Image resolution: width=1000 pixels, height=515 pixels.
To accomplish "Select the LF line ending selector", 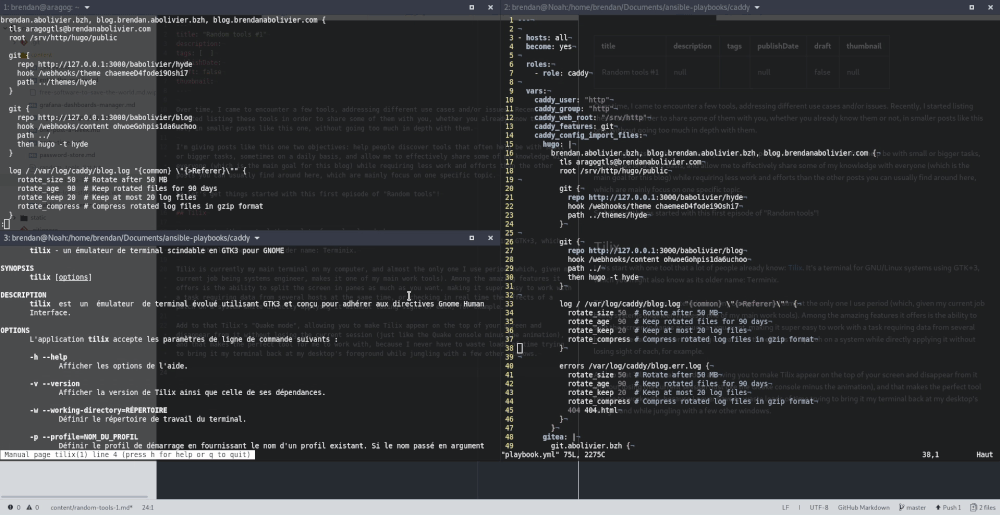I will tap(785, 507).
